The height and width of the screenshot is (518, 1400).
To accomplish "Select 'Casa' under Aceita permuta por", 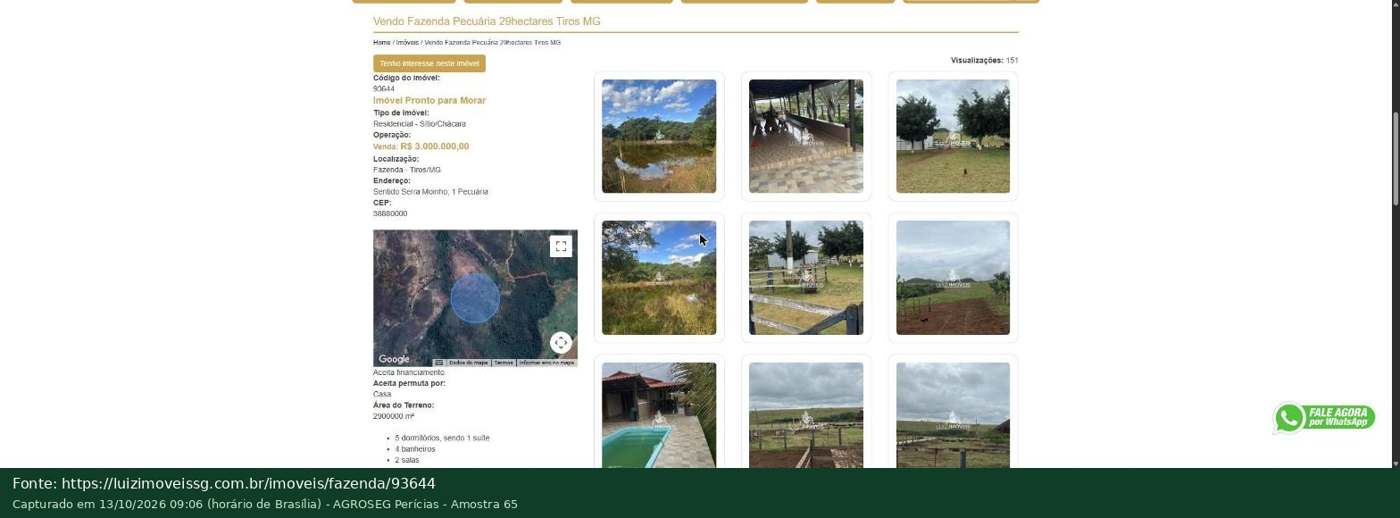I will (x=382, y=394).
